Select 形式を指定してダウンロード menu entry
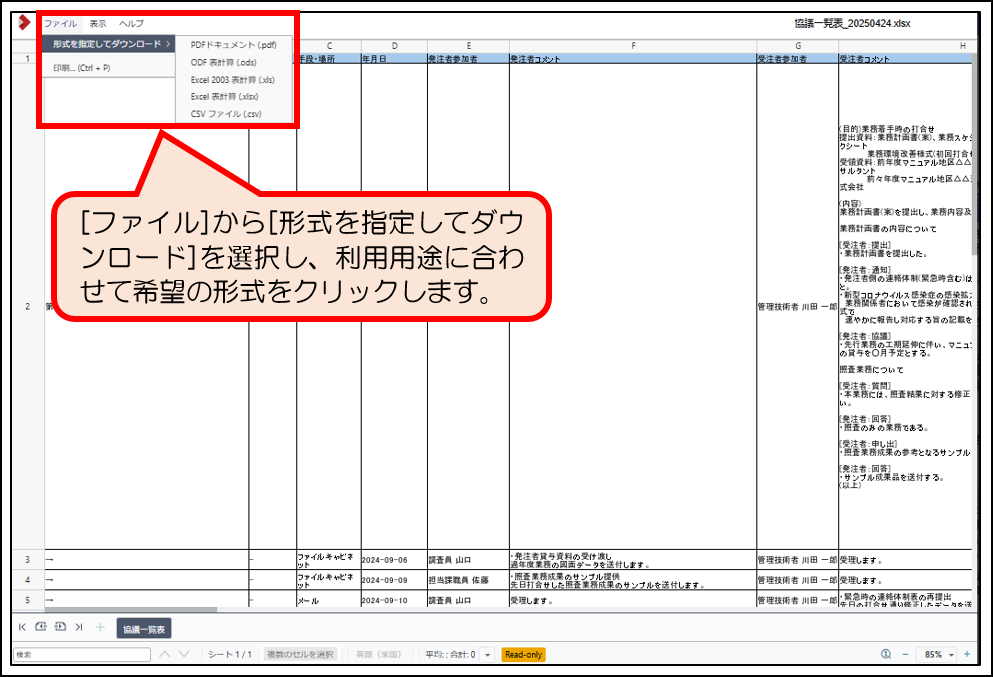Image resolution: width=993 pixels, height=677 pixels. (109, 44)
